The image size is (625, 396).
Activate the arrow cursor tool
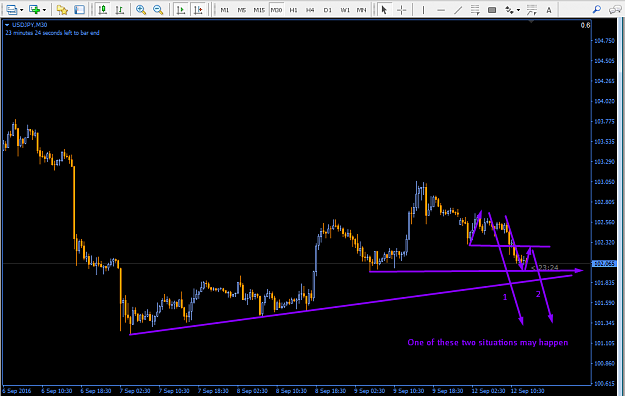pos(384,10)
